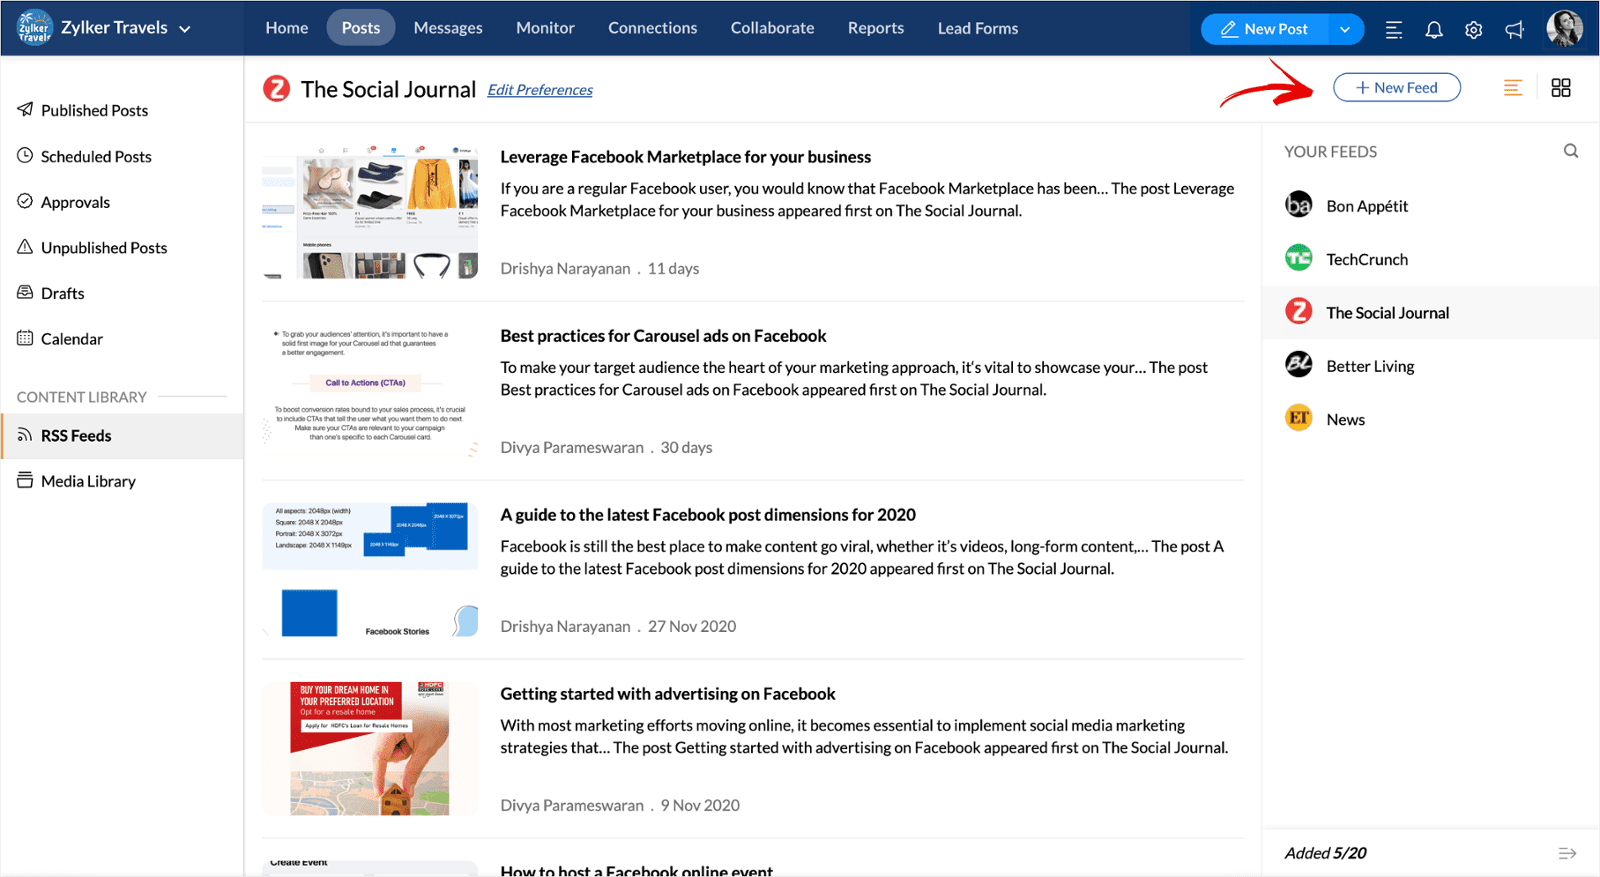Open Unpublished Posts in the sidebar

click(122, 247)
